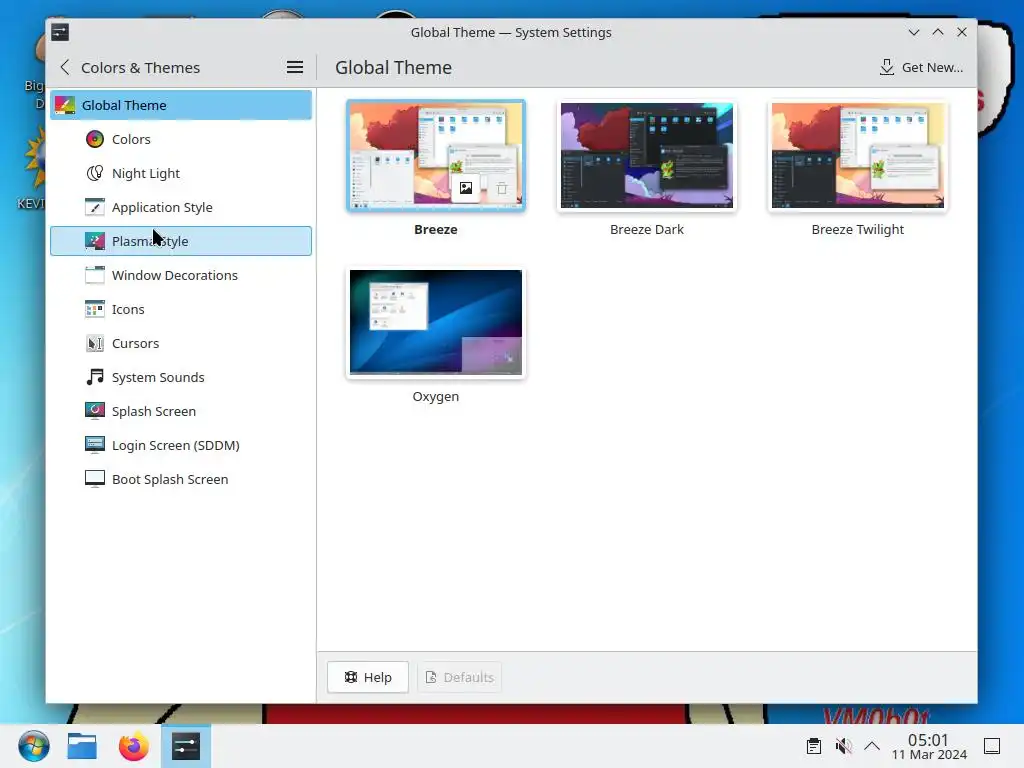This screenshot has width=1024, height=768.
Task: Click the Colors wheel icon
Action: (x=95, y=139)
